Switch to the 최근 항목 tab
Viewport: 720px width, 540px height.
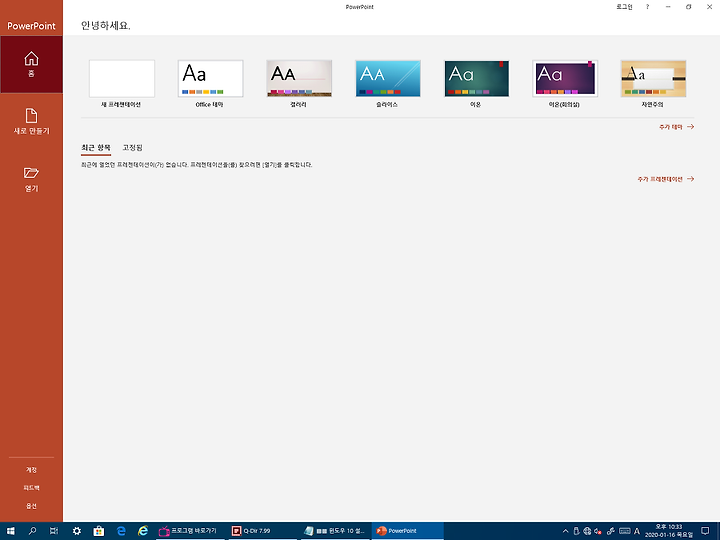point(96,147)
